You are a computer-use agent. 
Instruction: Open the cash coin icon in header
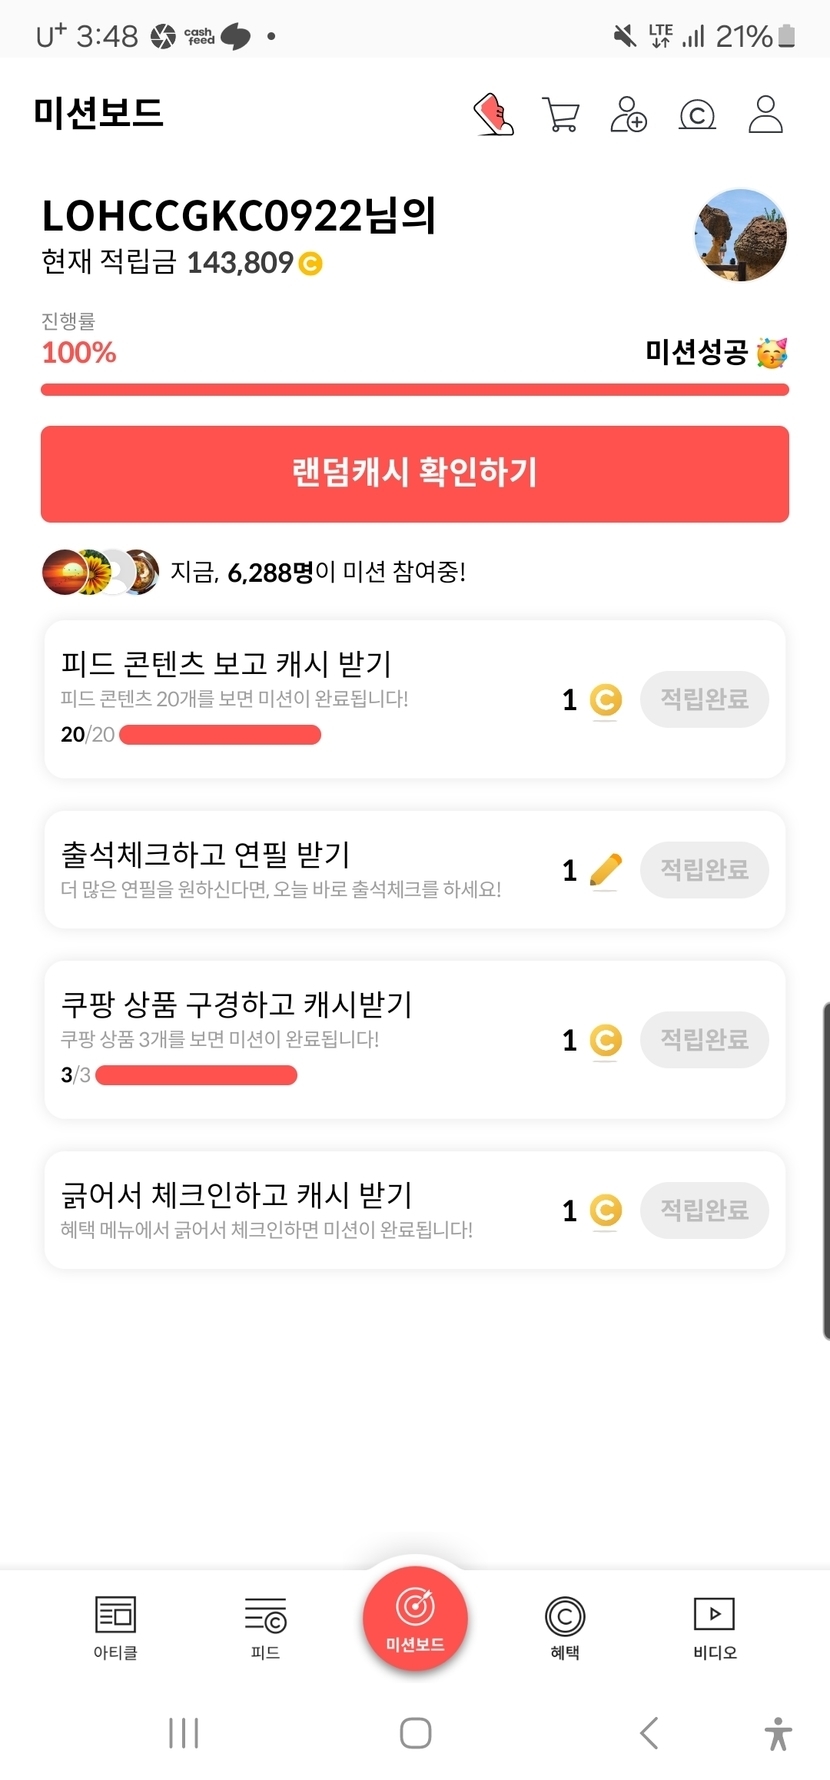697,115
